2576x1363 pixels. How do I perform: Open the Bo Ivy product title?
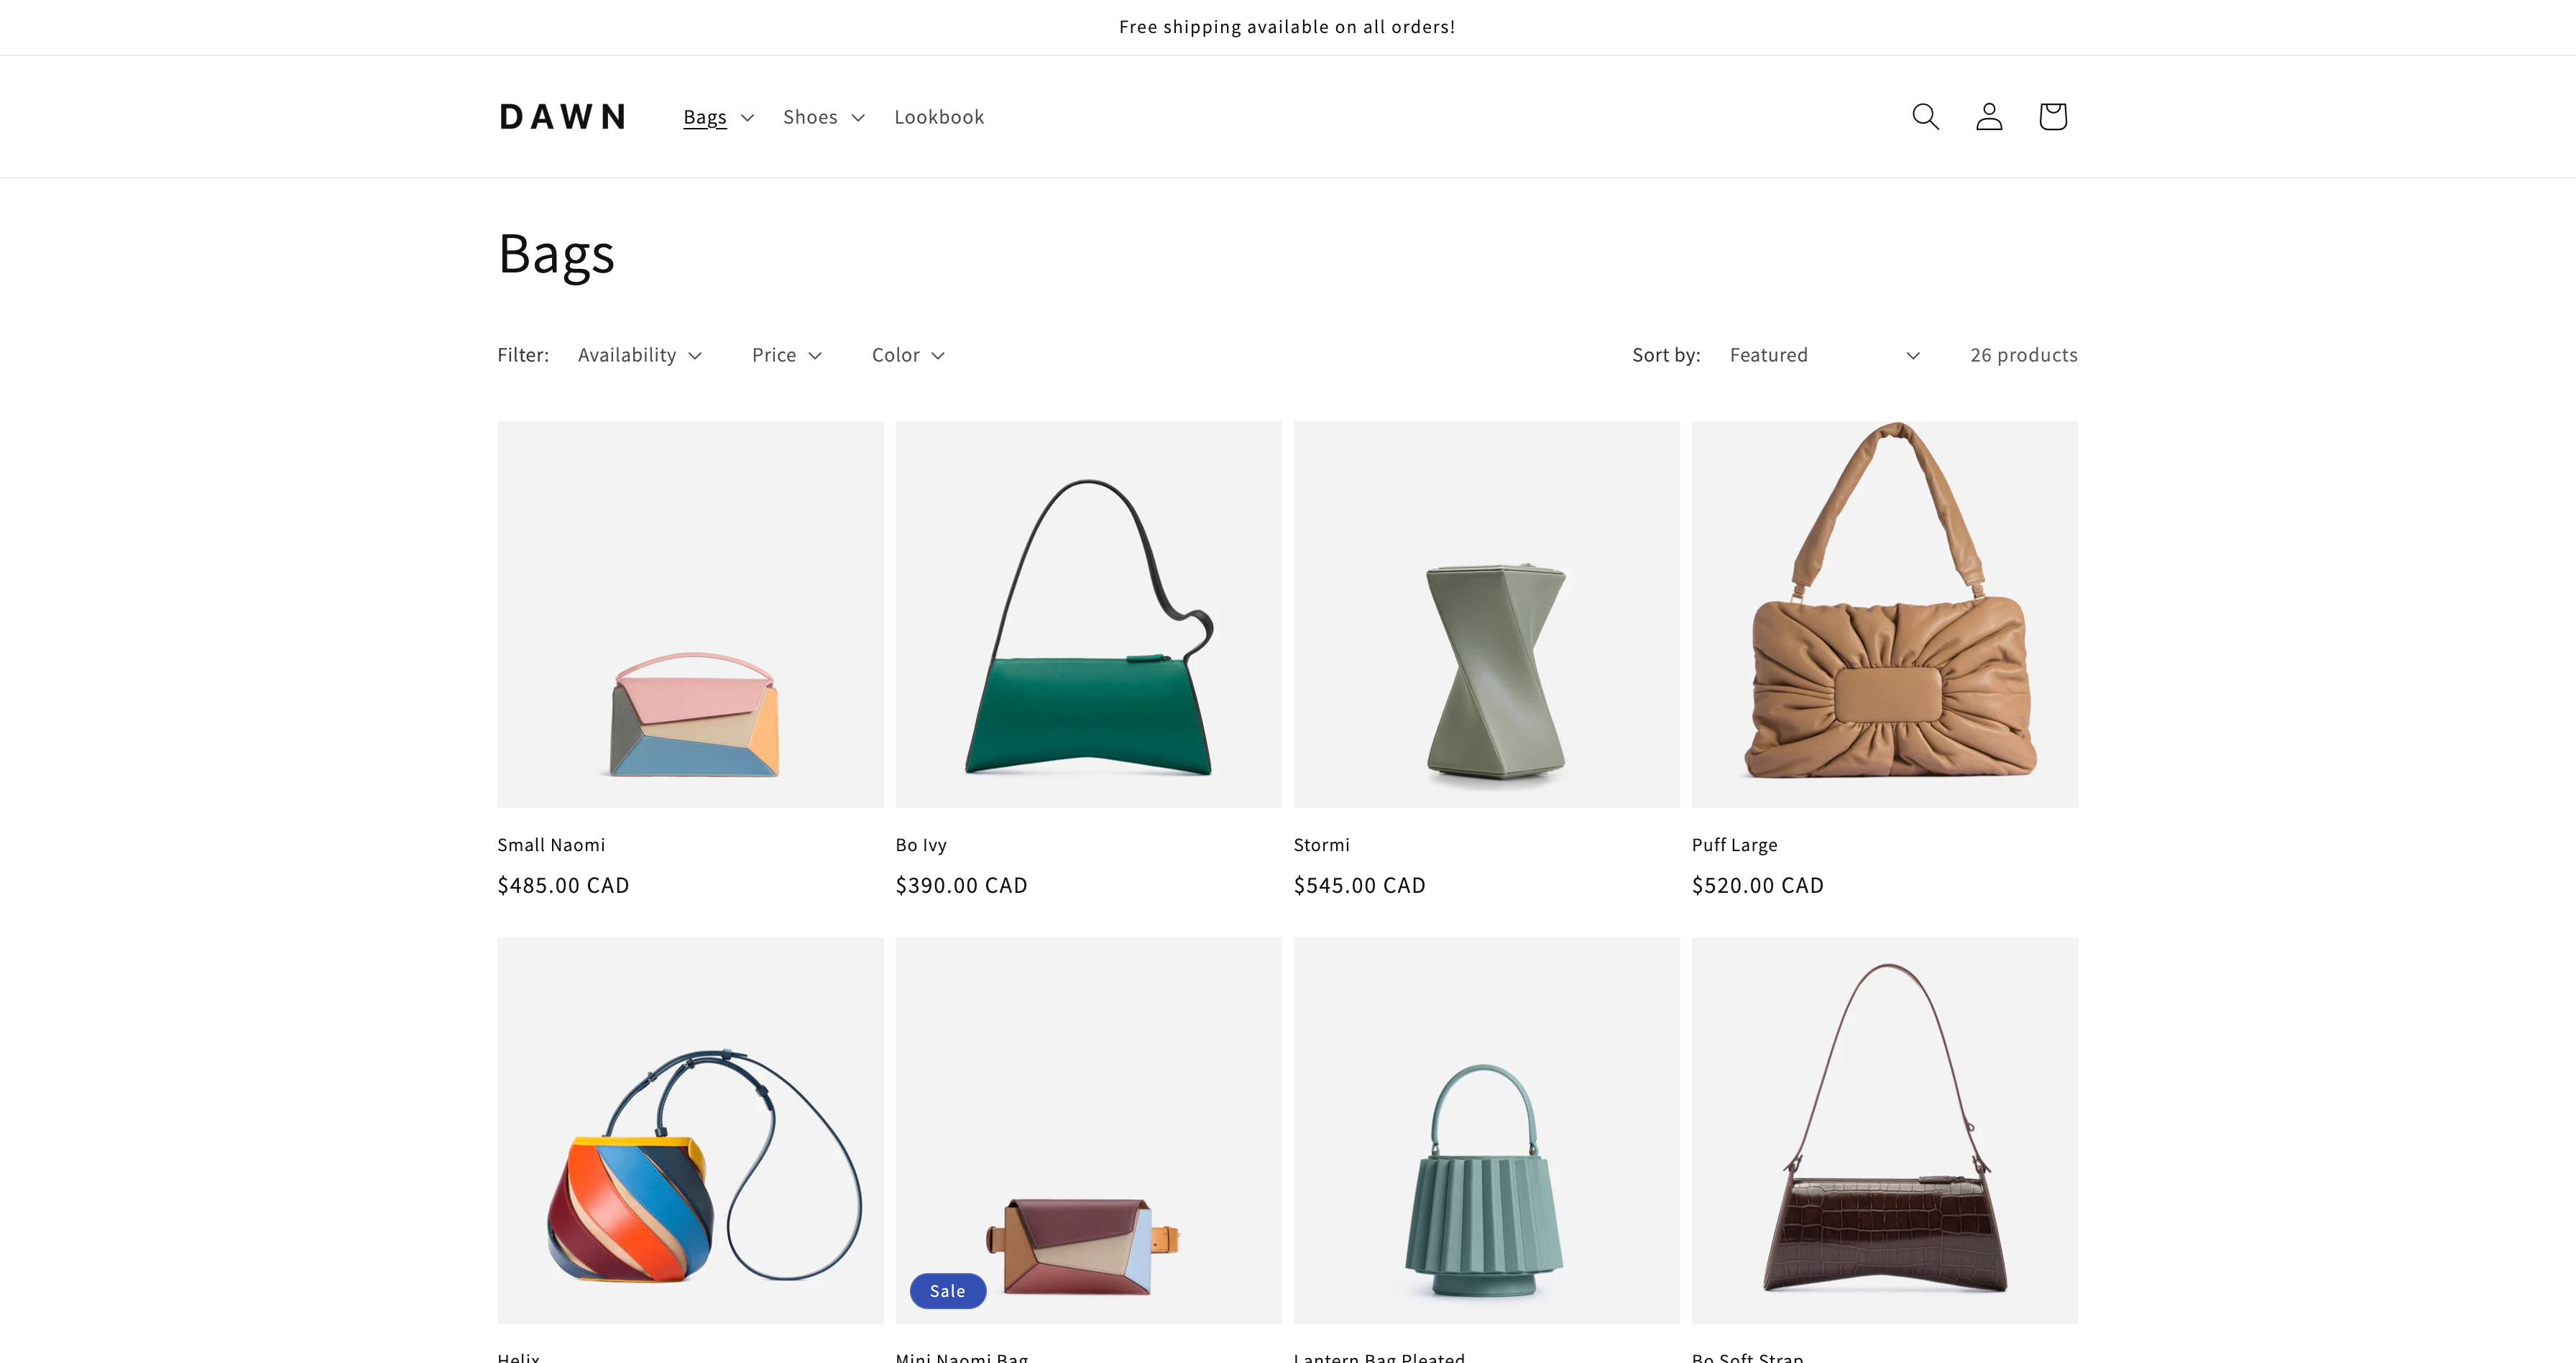[921, 845]
